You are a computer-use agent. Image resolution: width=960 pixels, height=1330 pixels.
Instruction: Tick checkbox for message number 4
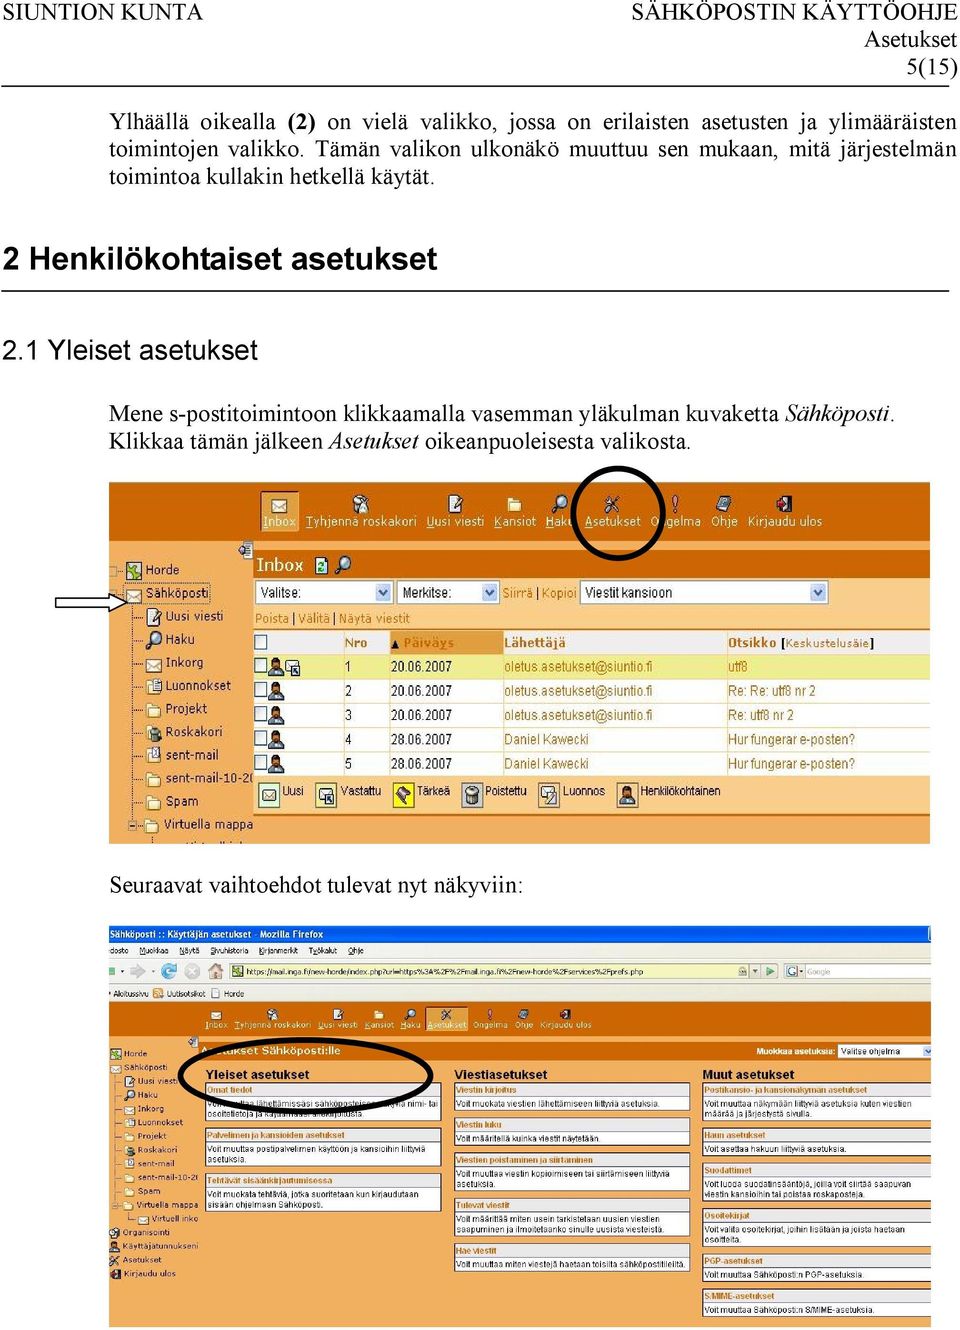coord(261,738)
